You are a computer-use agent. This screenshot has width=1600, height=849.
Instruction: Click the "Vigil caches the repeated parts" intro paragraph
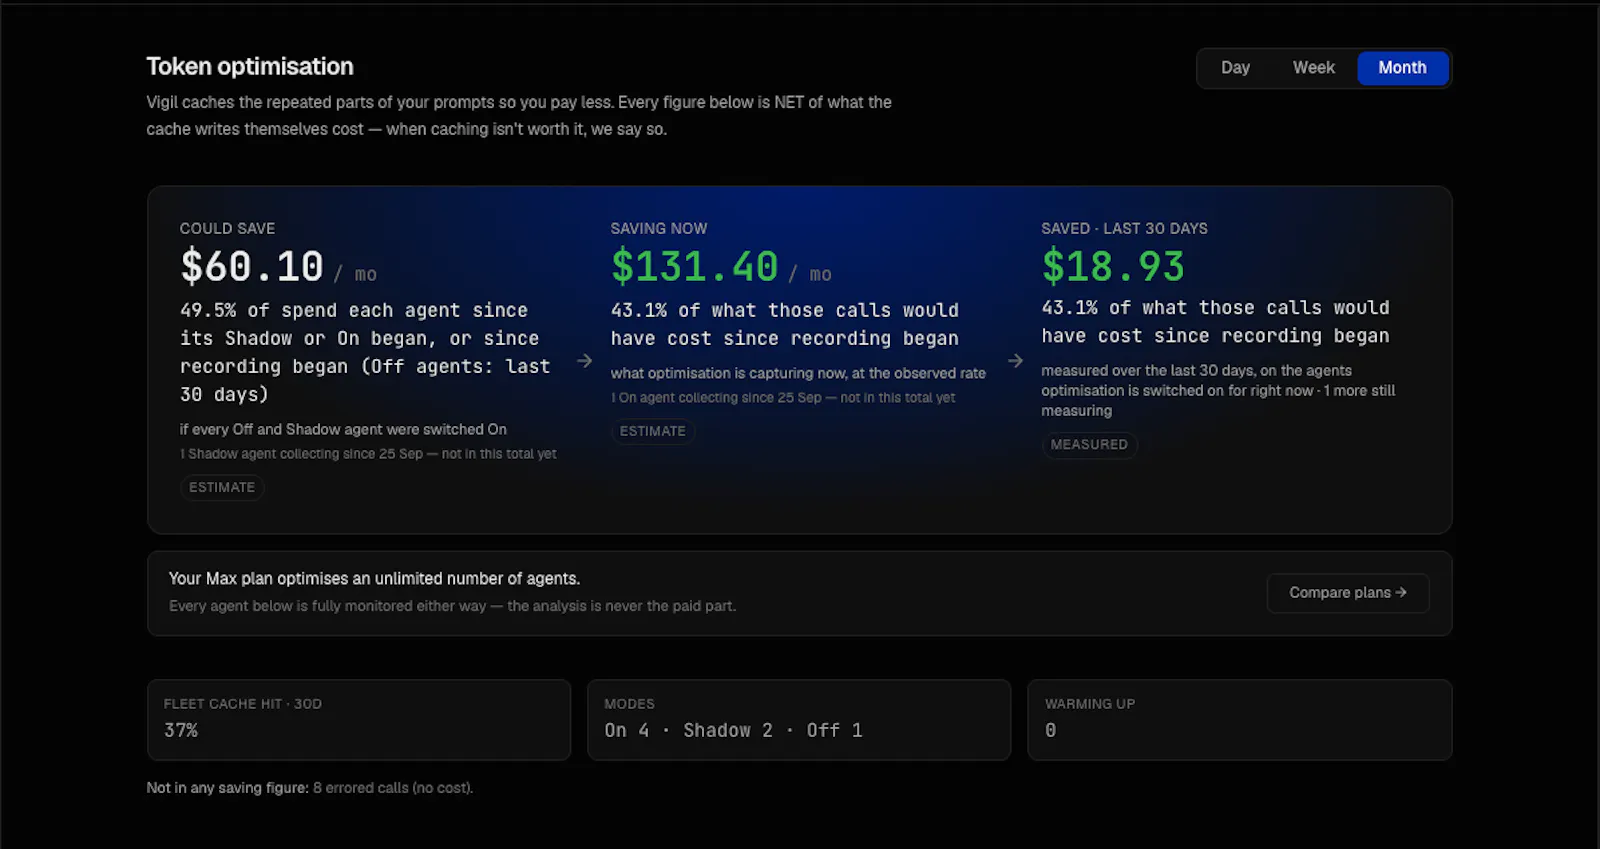tap(519, 116)
